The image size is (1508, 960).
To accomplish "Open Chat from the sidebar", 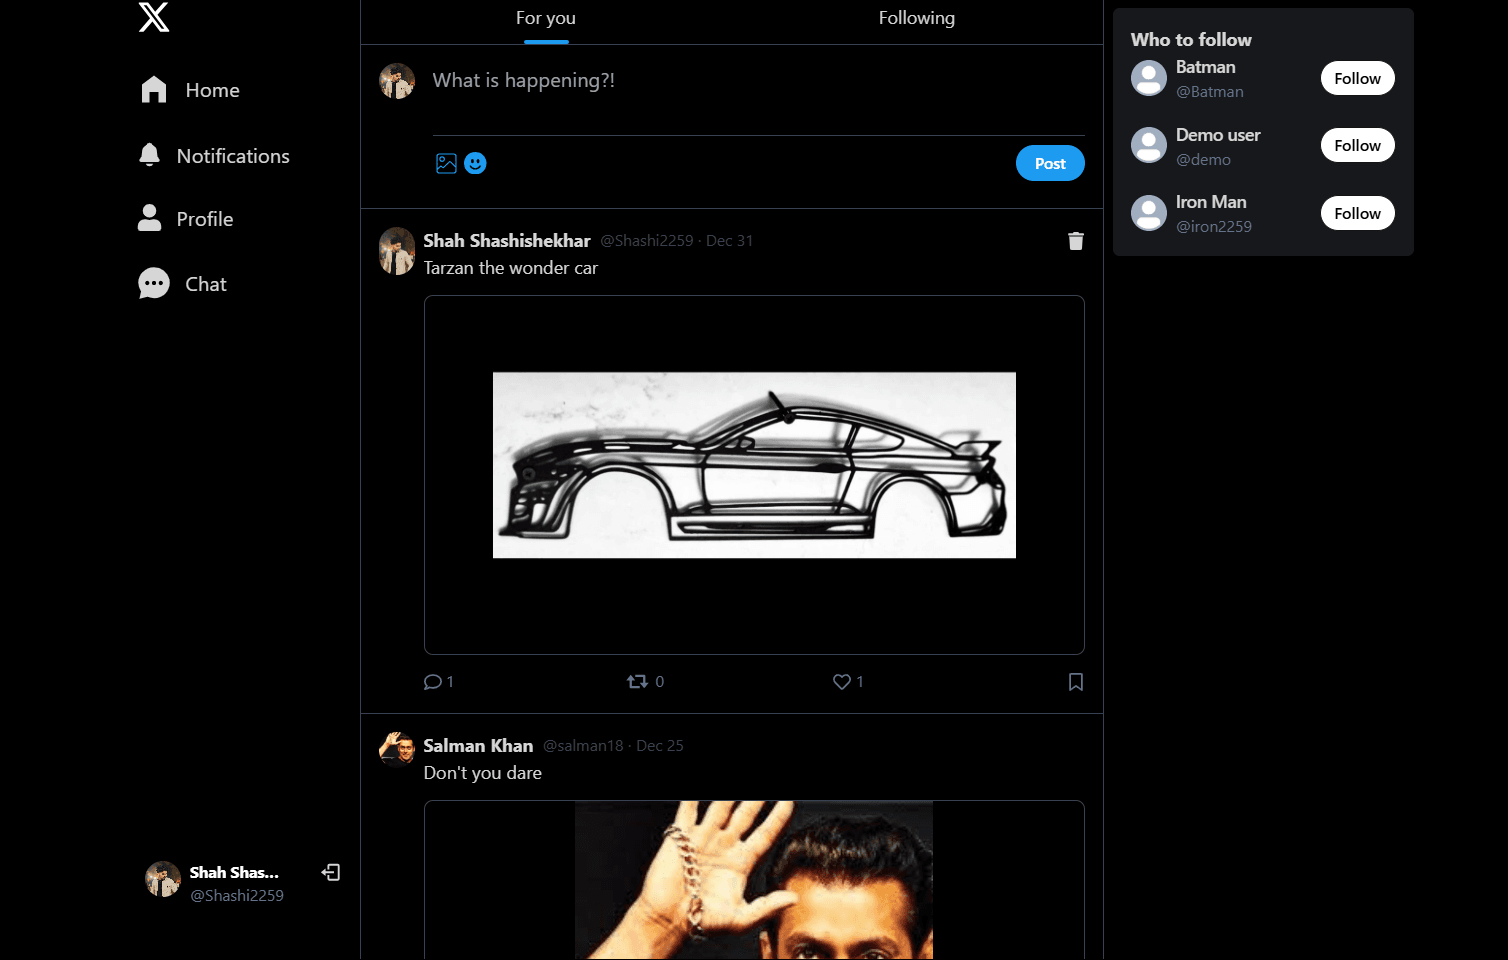I will [x=182, y=284].
